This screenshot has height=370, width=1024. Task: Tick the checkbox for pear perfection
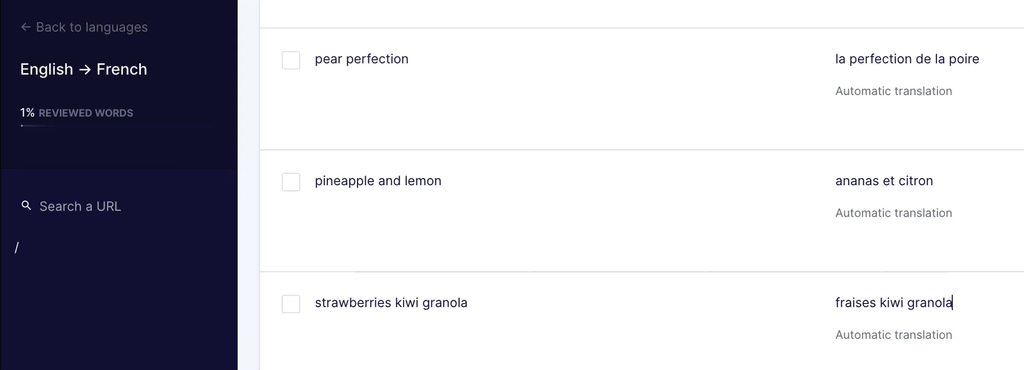click(291, 60)
